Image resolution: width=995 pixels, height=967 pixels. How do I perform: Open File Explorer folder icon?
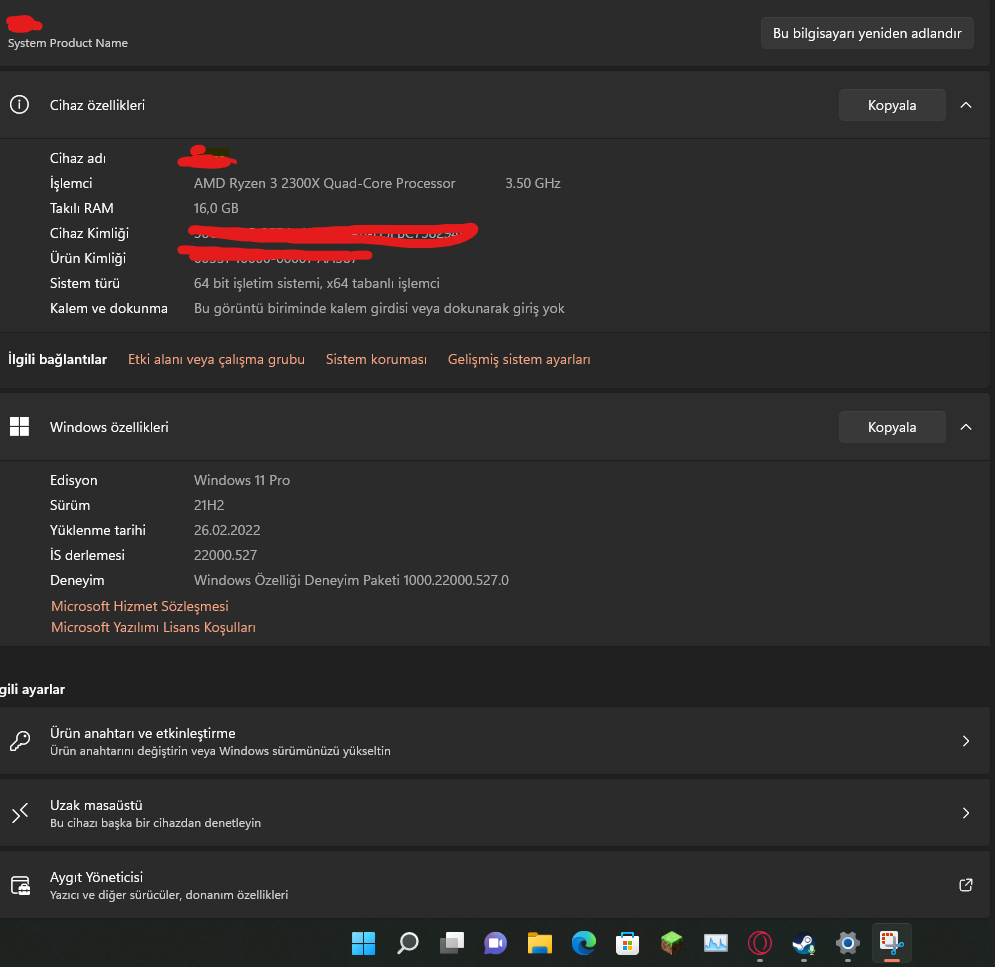pyautogui.click(x=539, y=943)
